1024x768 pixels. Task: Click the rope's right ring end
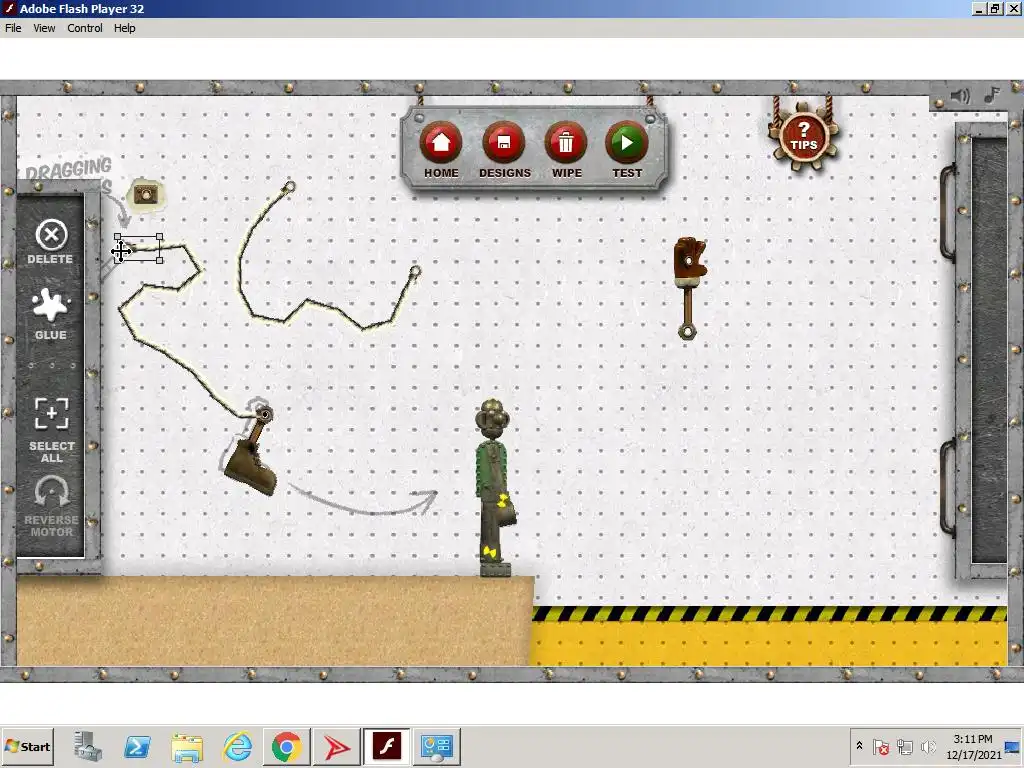pos(415,270)
